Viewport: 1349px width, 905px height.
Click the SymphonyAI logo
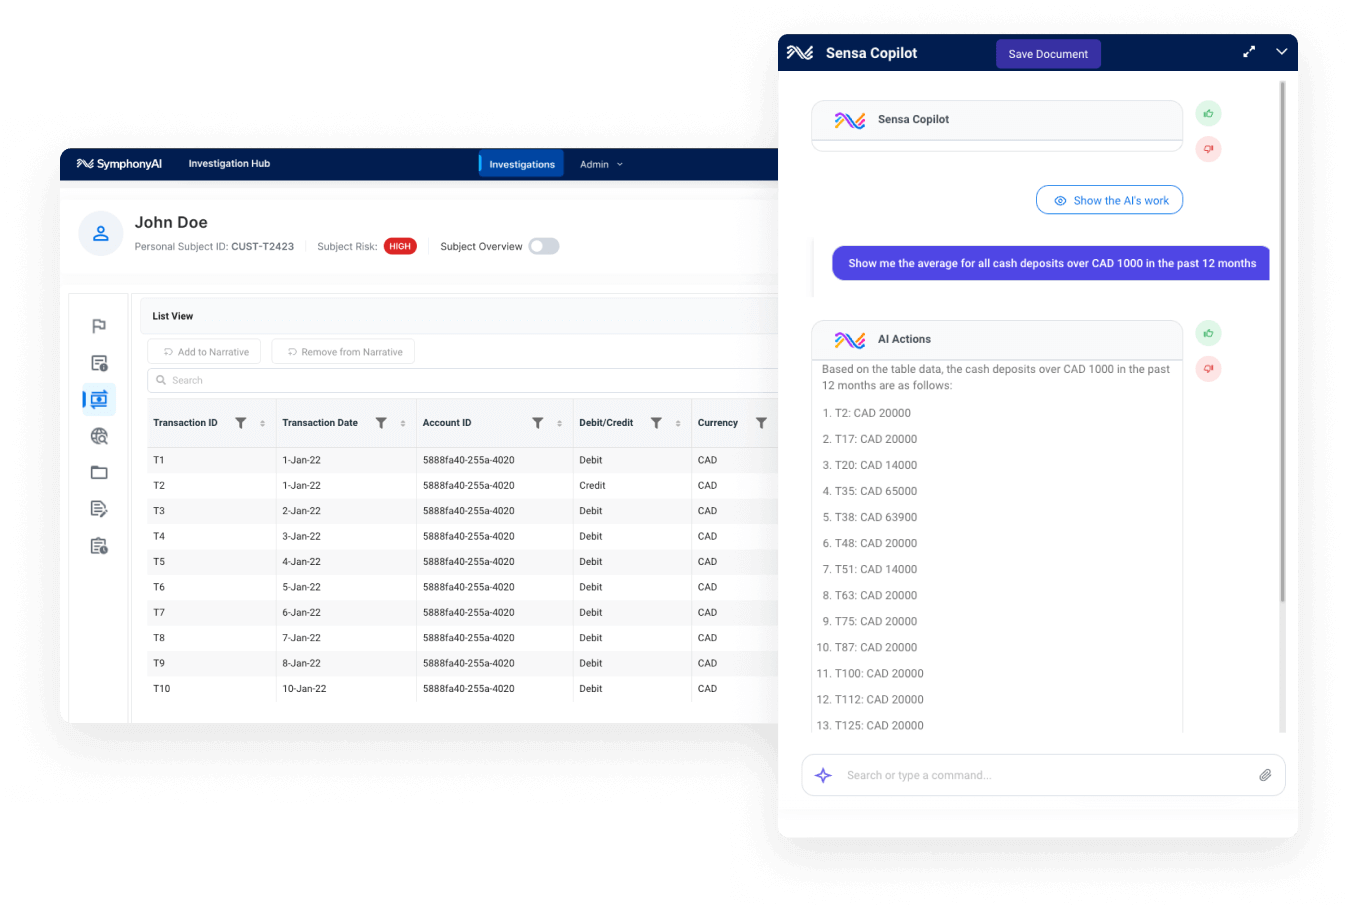[x=119, y=164]
